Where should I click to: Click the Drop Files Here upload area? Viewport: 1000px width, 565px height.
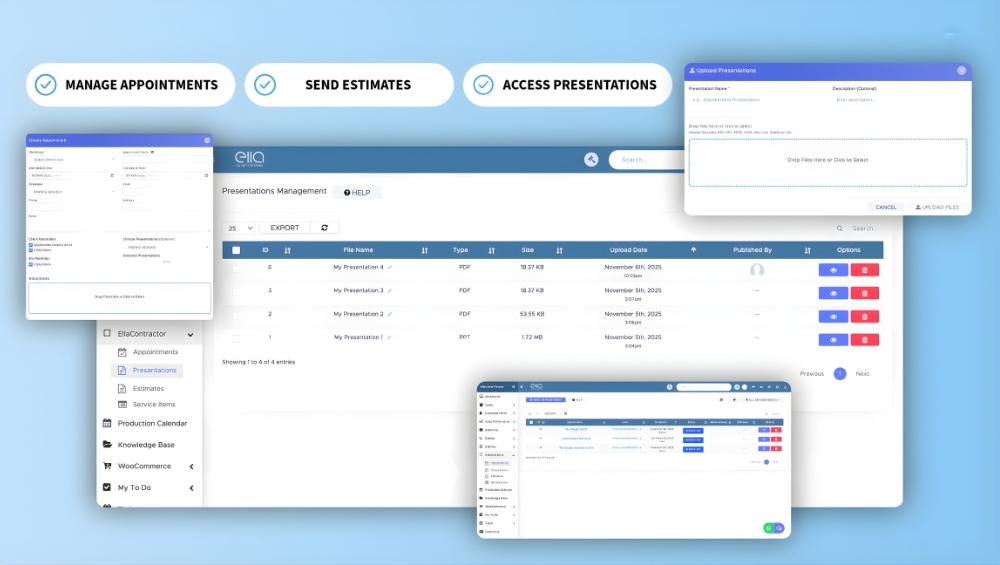(827, 161)
